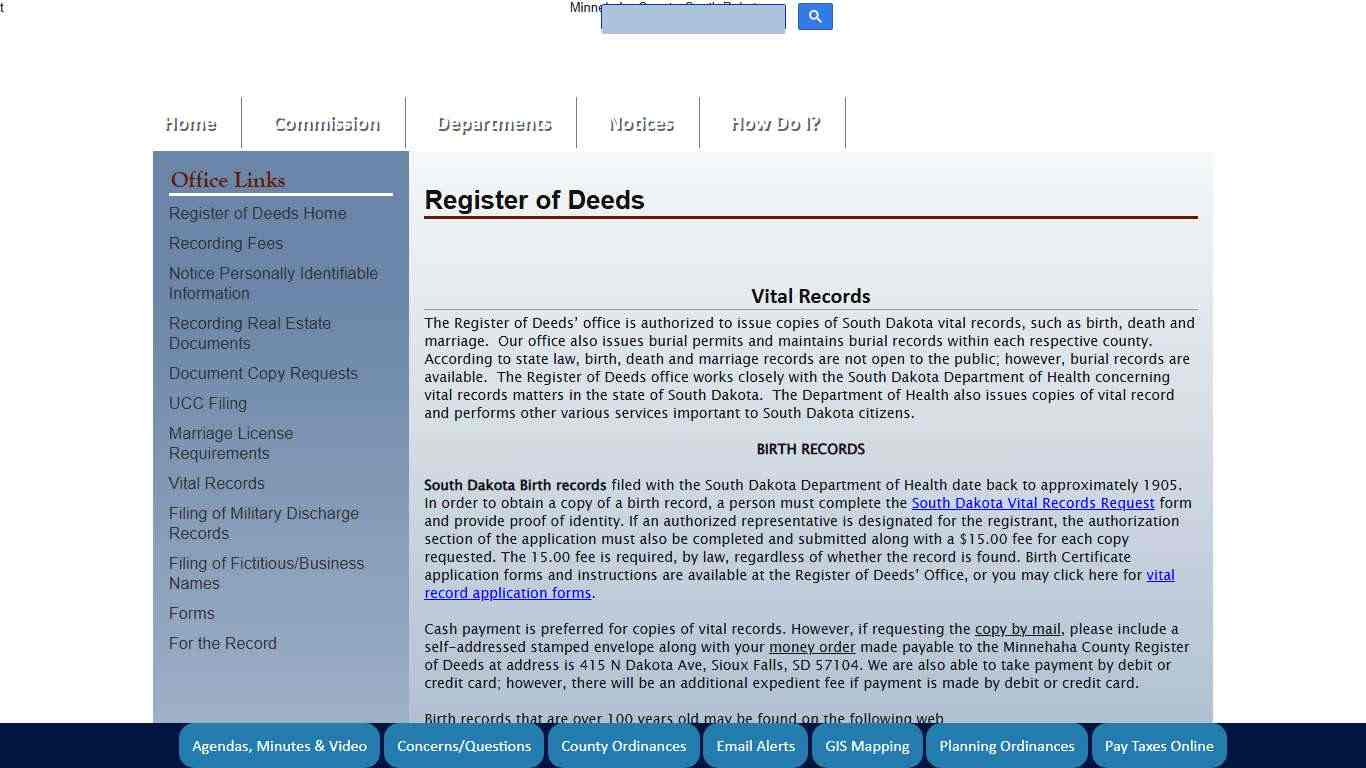The height and width of the screenshot is (768, 1366).
Task: Open the Departments menu
Action: click(x=493, y=123)
